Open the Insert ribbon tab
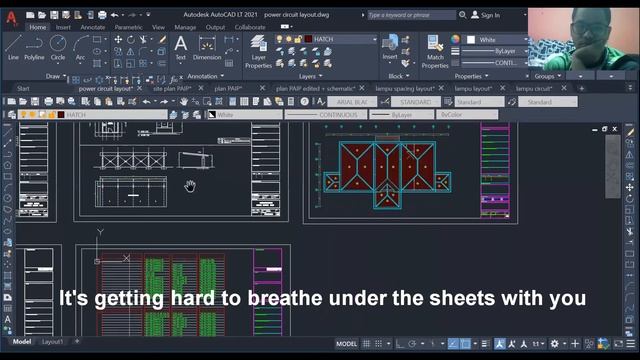Image resolution: width=640 pixels, height=360 pixels. (x=63, y=27)
